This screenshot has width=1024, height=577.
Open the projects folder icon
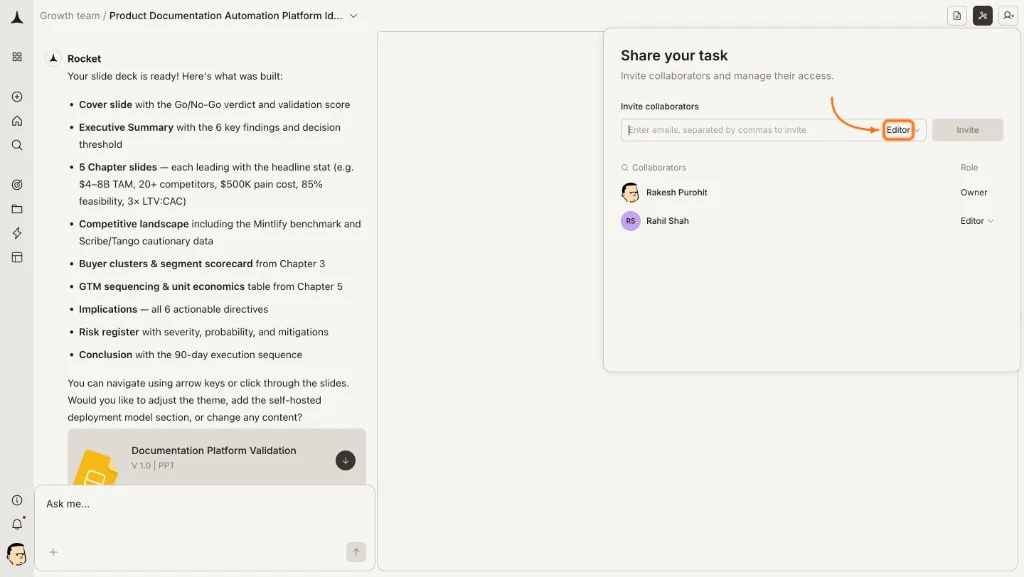pyautogui.click(x=16, y=209)
